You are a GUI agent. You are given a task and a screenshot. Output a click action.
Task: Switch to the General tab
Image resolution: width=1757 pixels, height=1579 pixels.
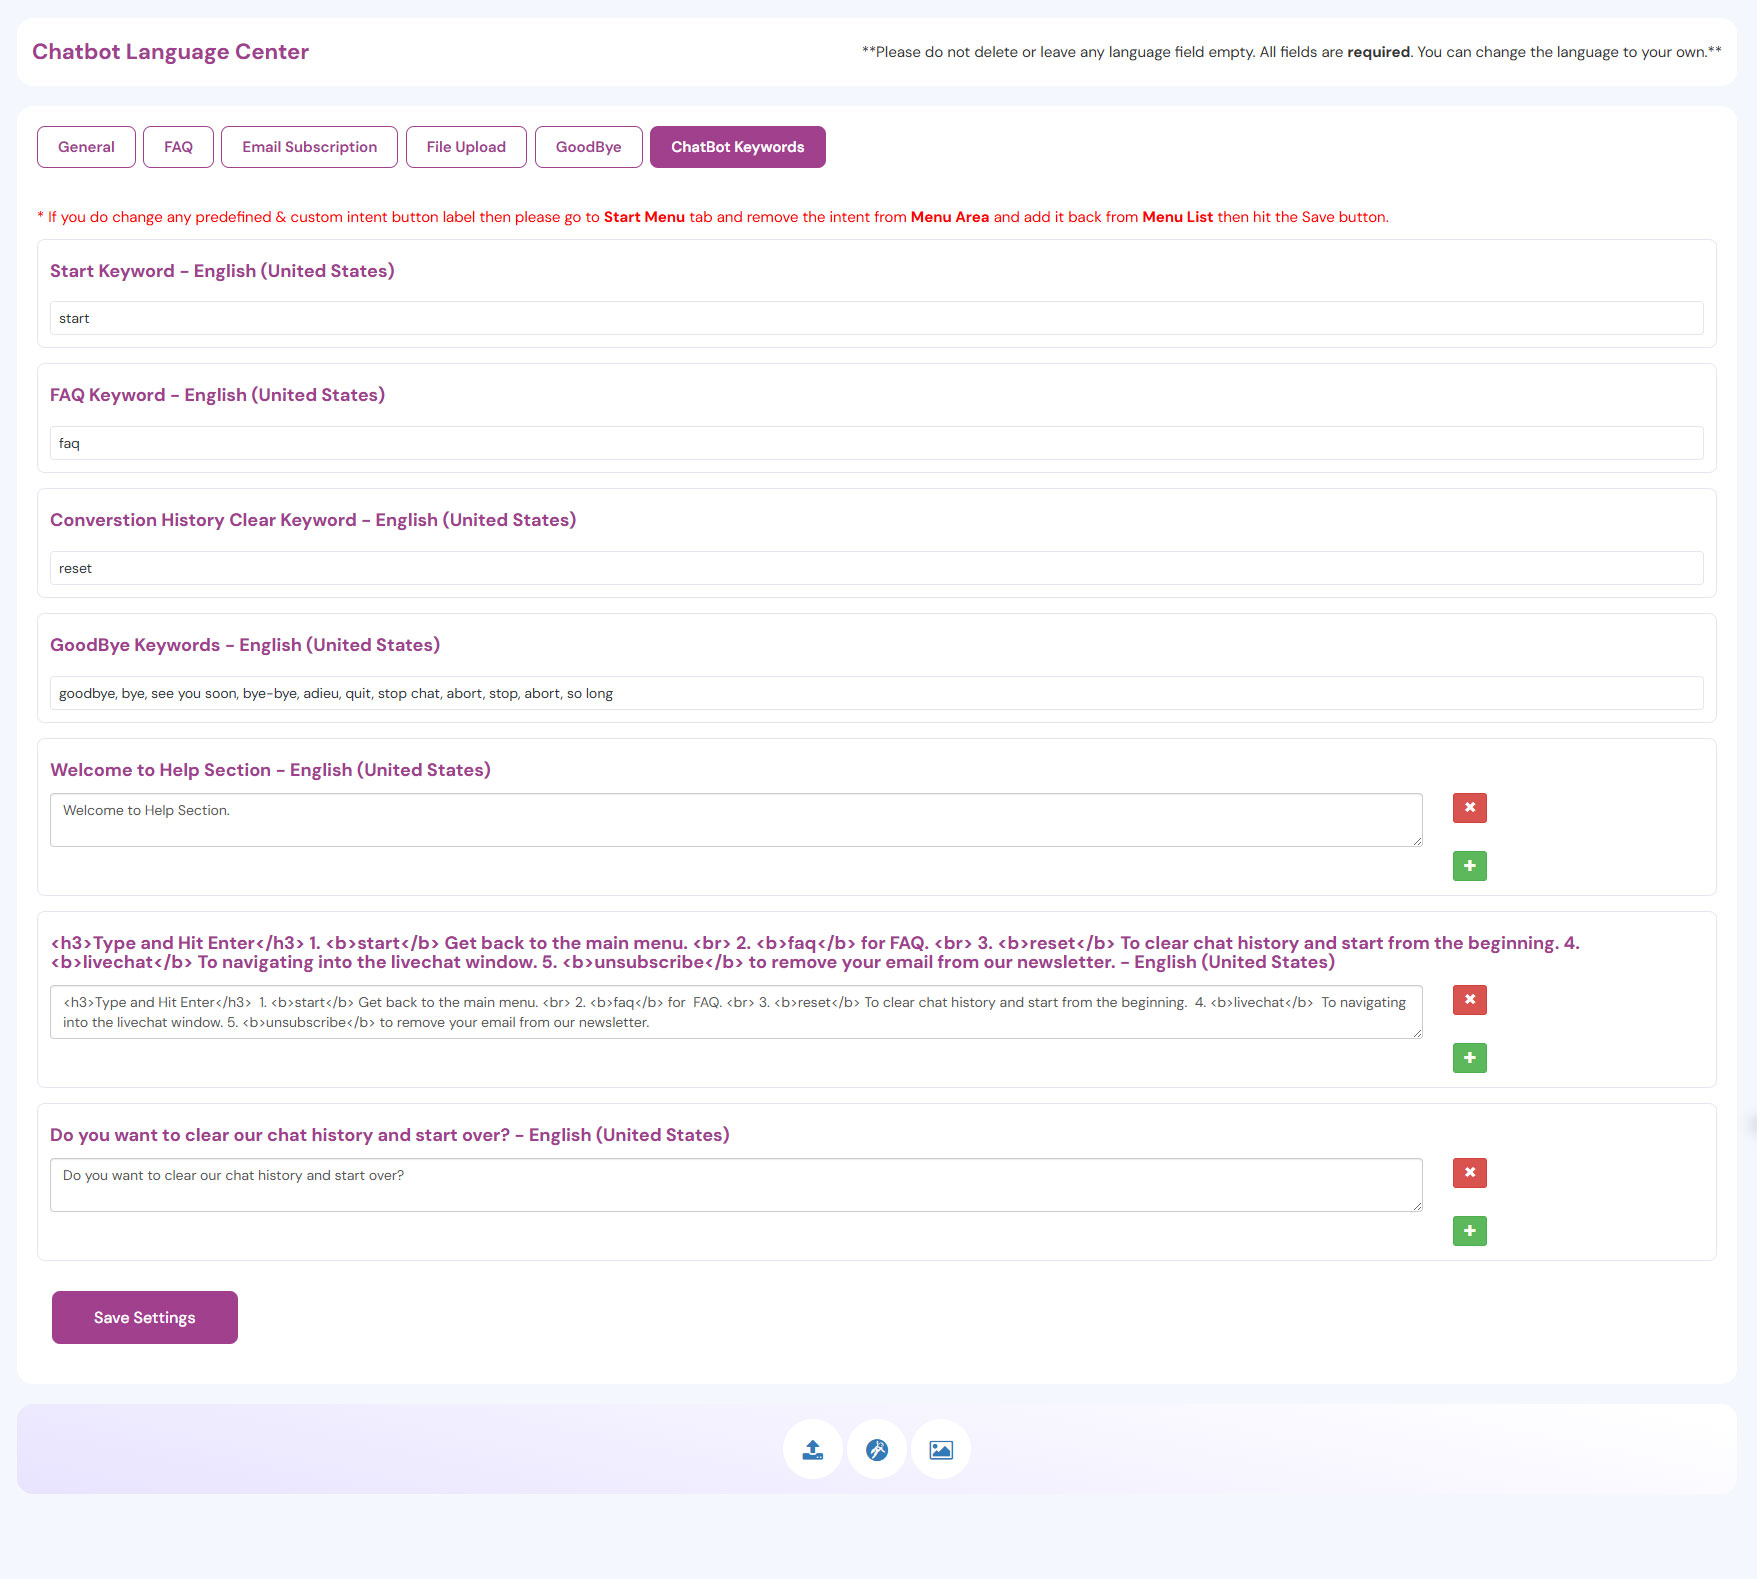(x=86, y=147)
